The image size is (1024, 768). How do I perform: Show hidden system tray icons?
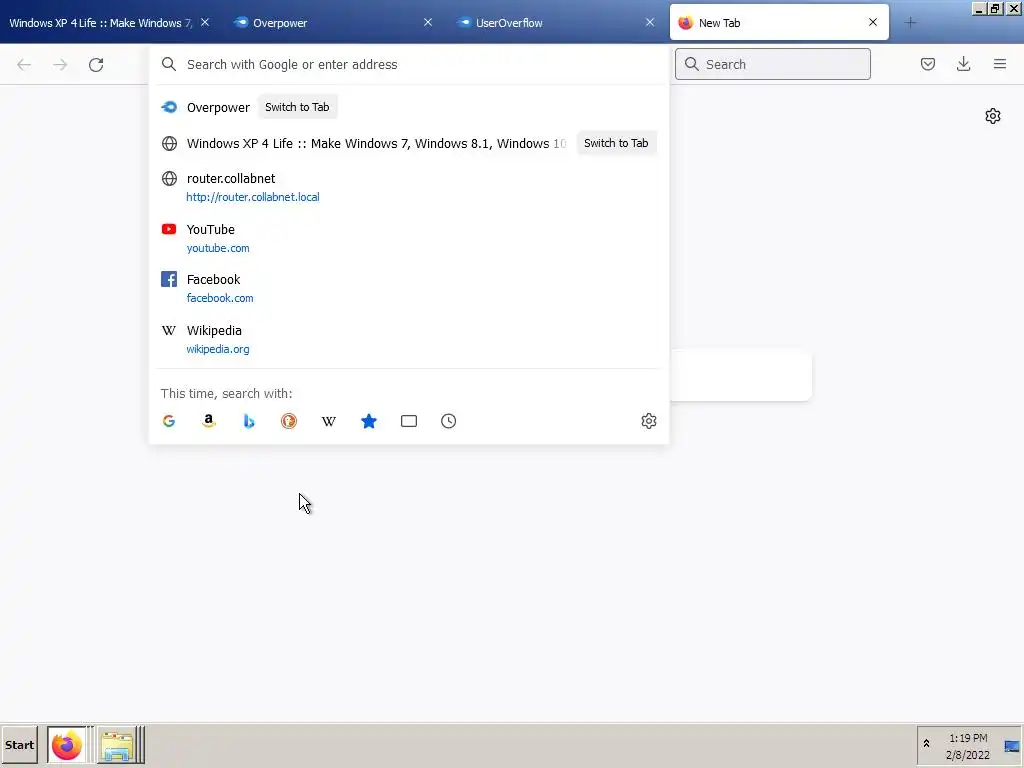click(926, 744)
